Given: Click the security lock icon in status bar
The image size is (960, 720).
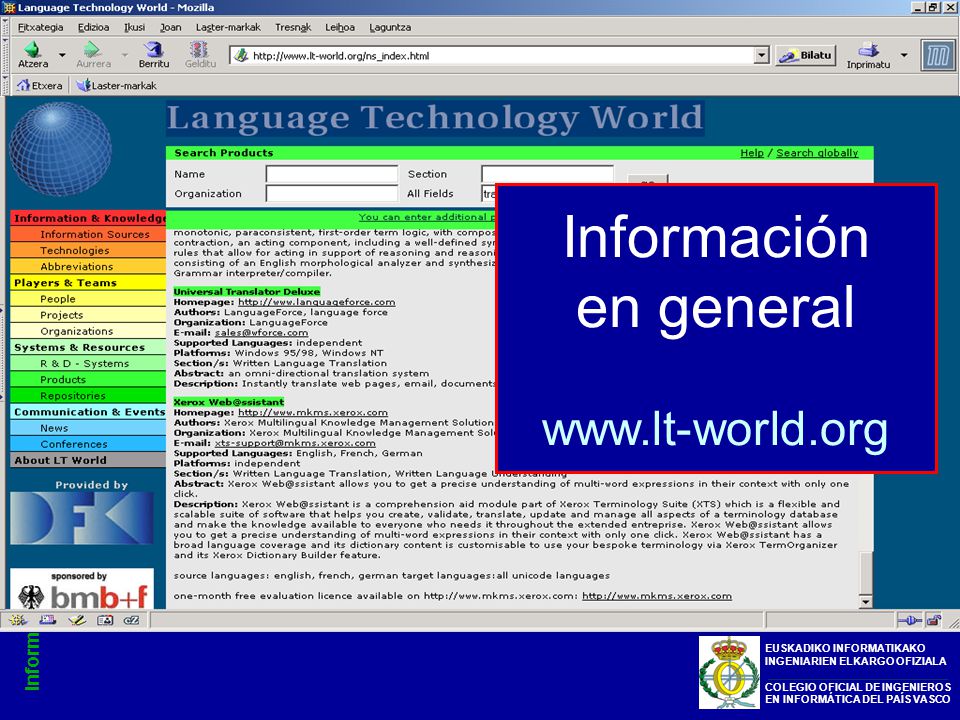Looking at the screenshot, I should click(934, 621).
